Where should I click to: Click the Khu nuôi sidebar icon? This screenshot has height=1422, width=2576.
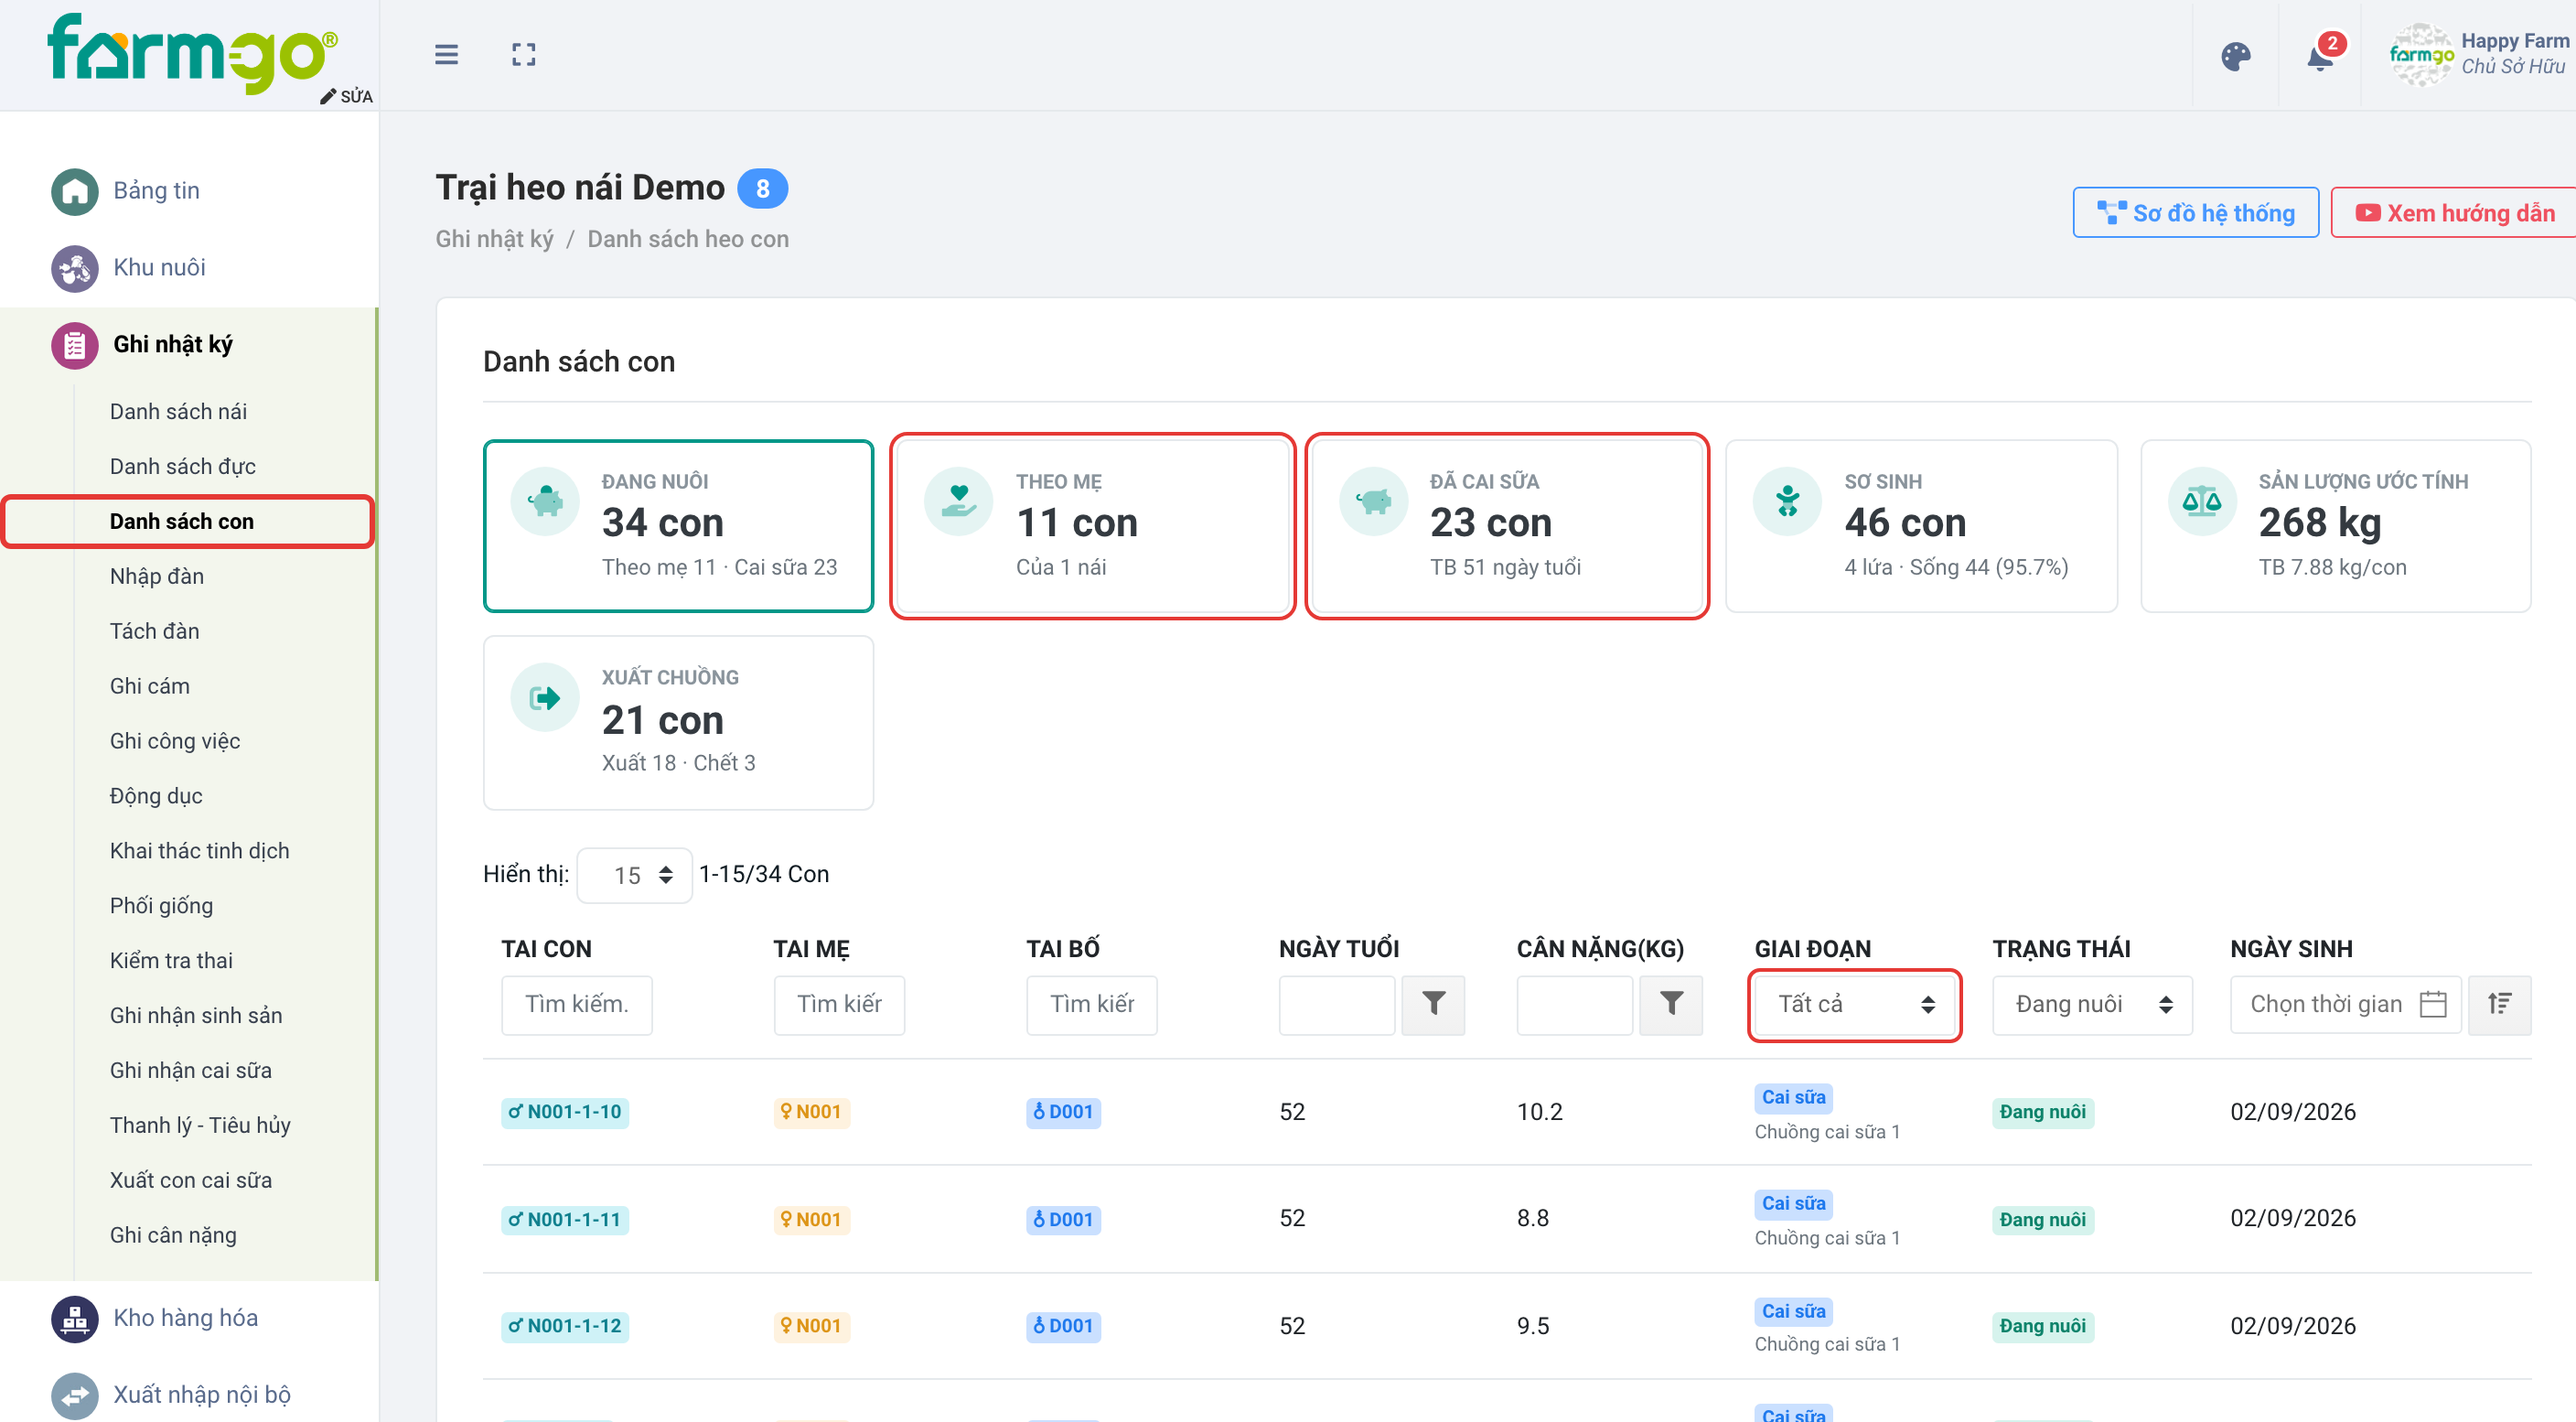[74, 268]
